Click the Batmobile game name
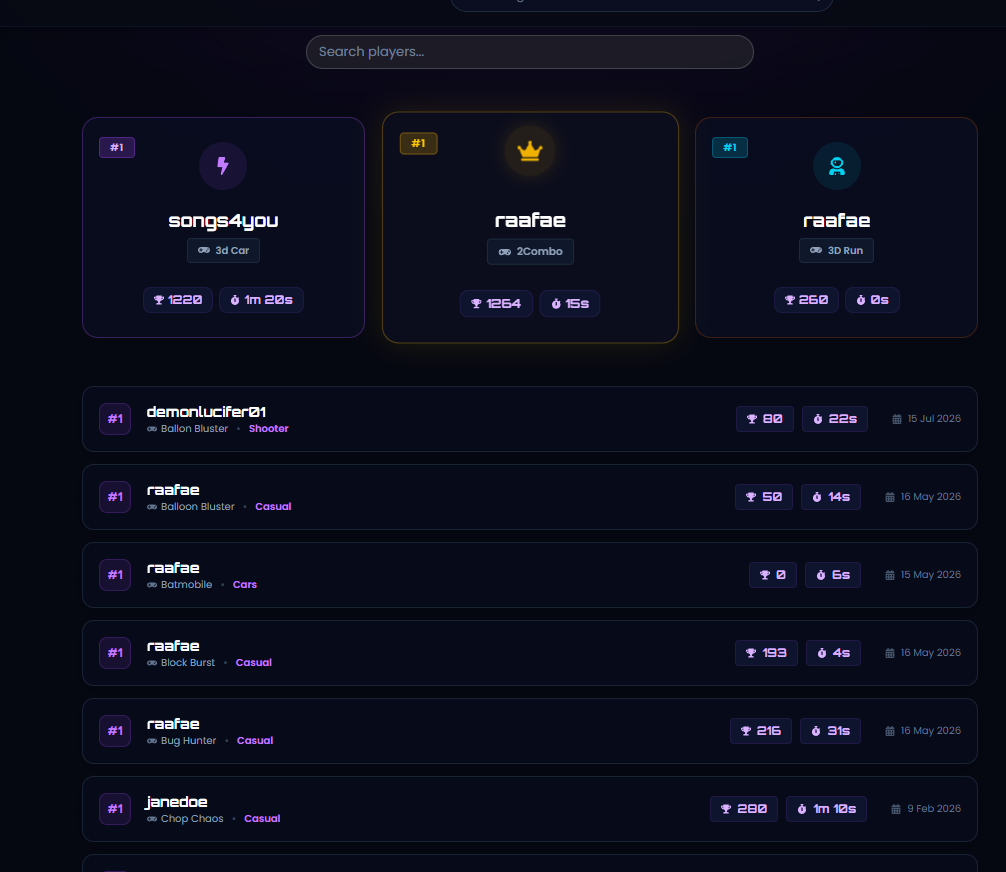Screen dimensions: 1006x872 coord(186,585)
